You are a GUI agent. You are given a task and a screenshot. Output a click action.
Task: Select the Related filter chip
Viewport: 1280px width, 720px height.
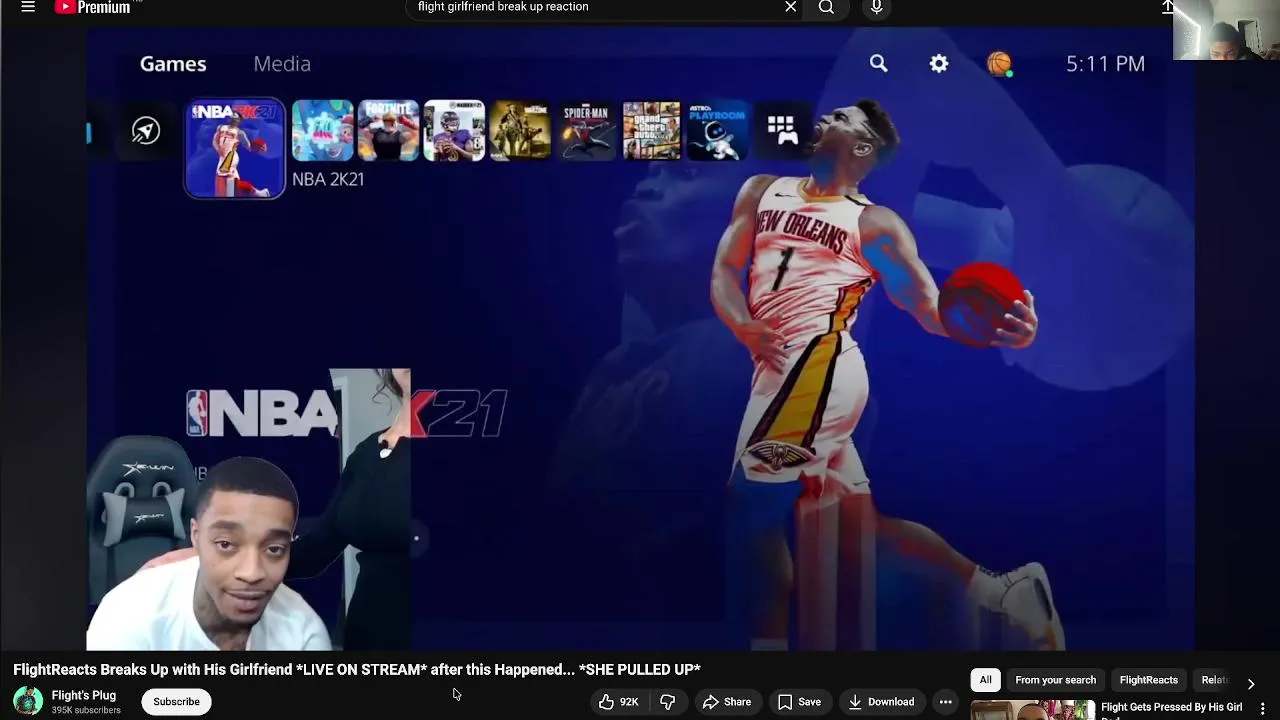(1215, 680)
